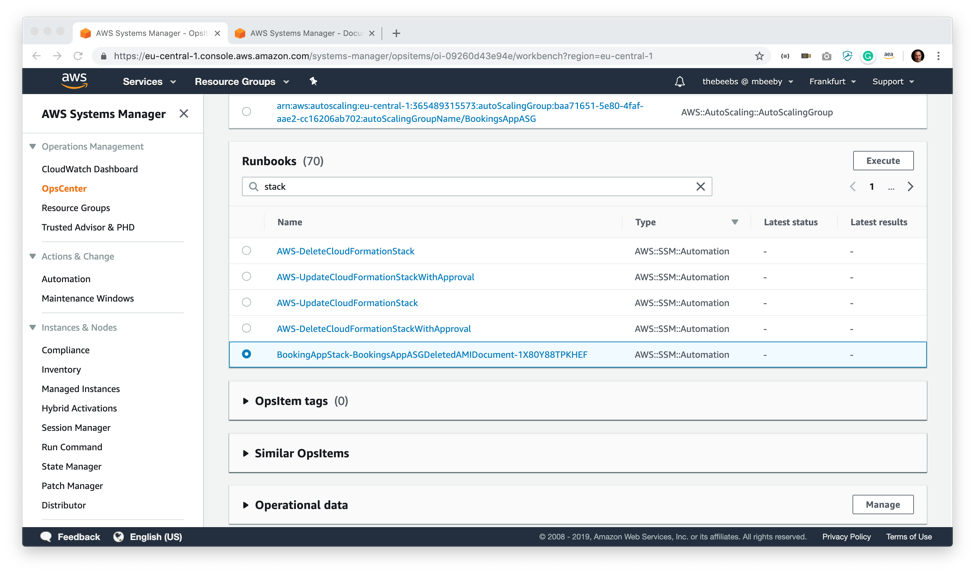974x572 pixels.
Task: Open AWS-DeleteCloudFormationStack runbook link
Action: [x=345, y=251]
